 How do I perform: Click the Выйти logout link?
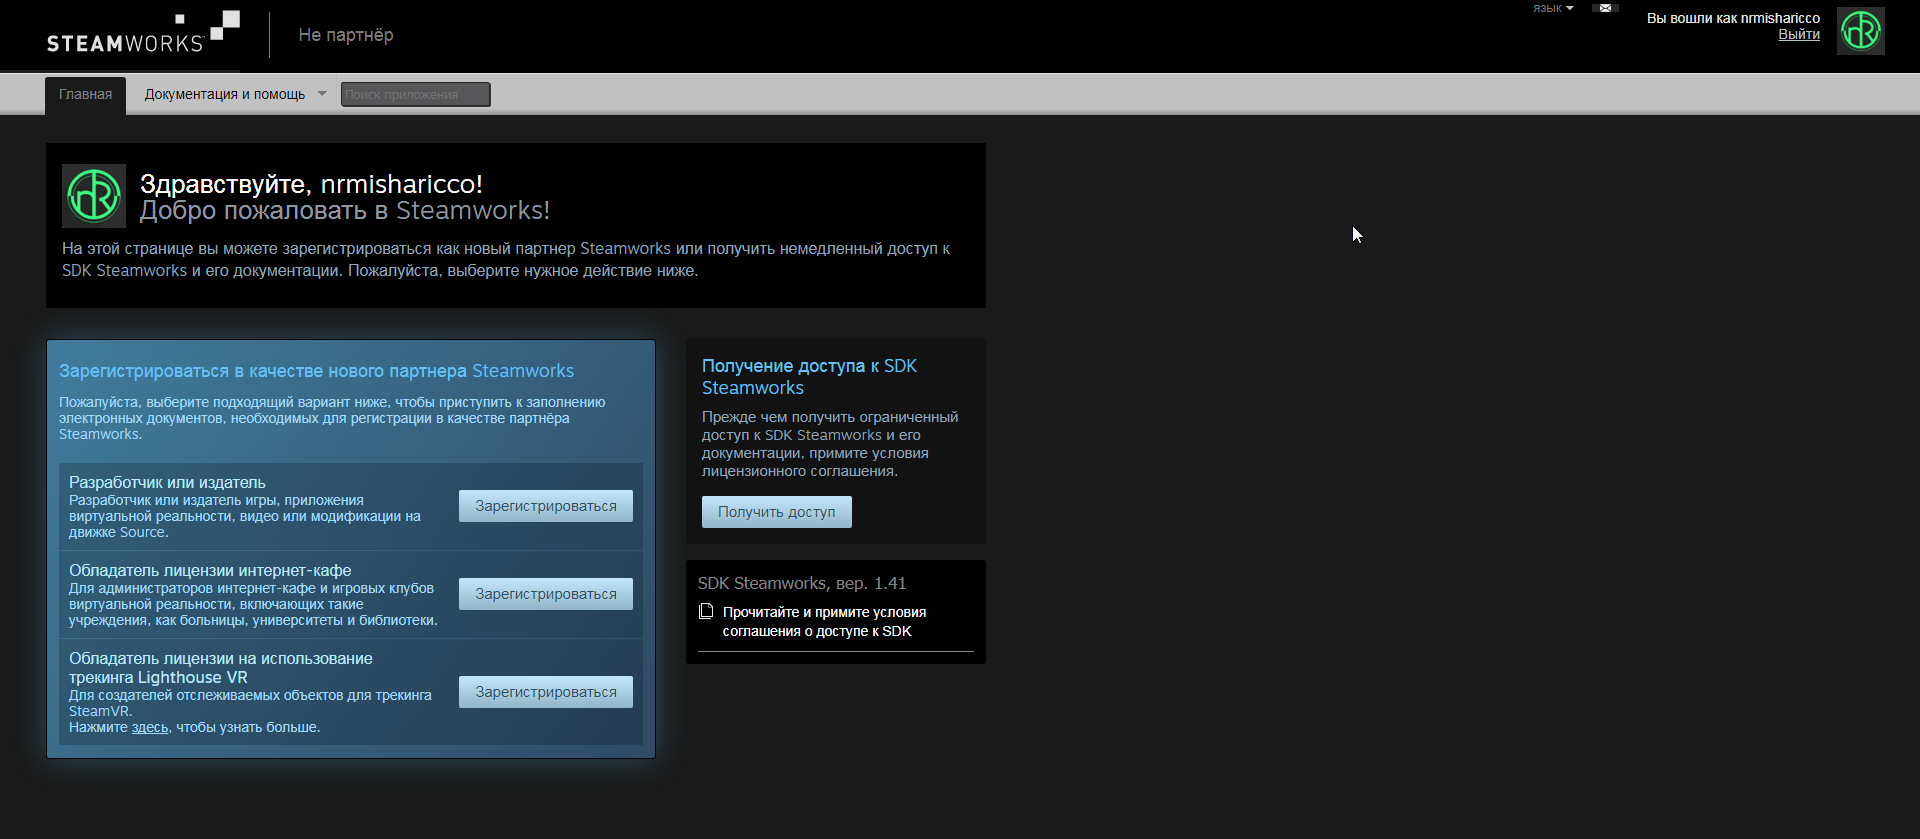(x=1799, y=34)
